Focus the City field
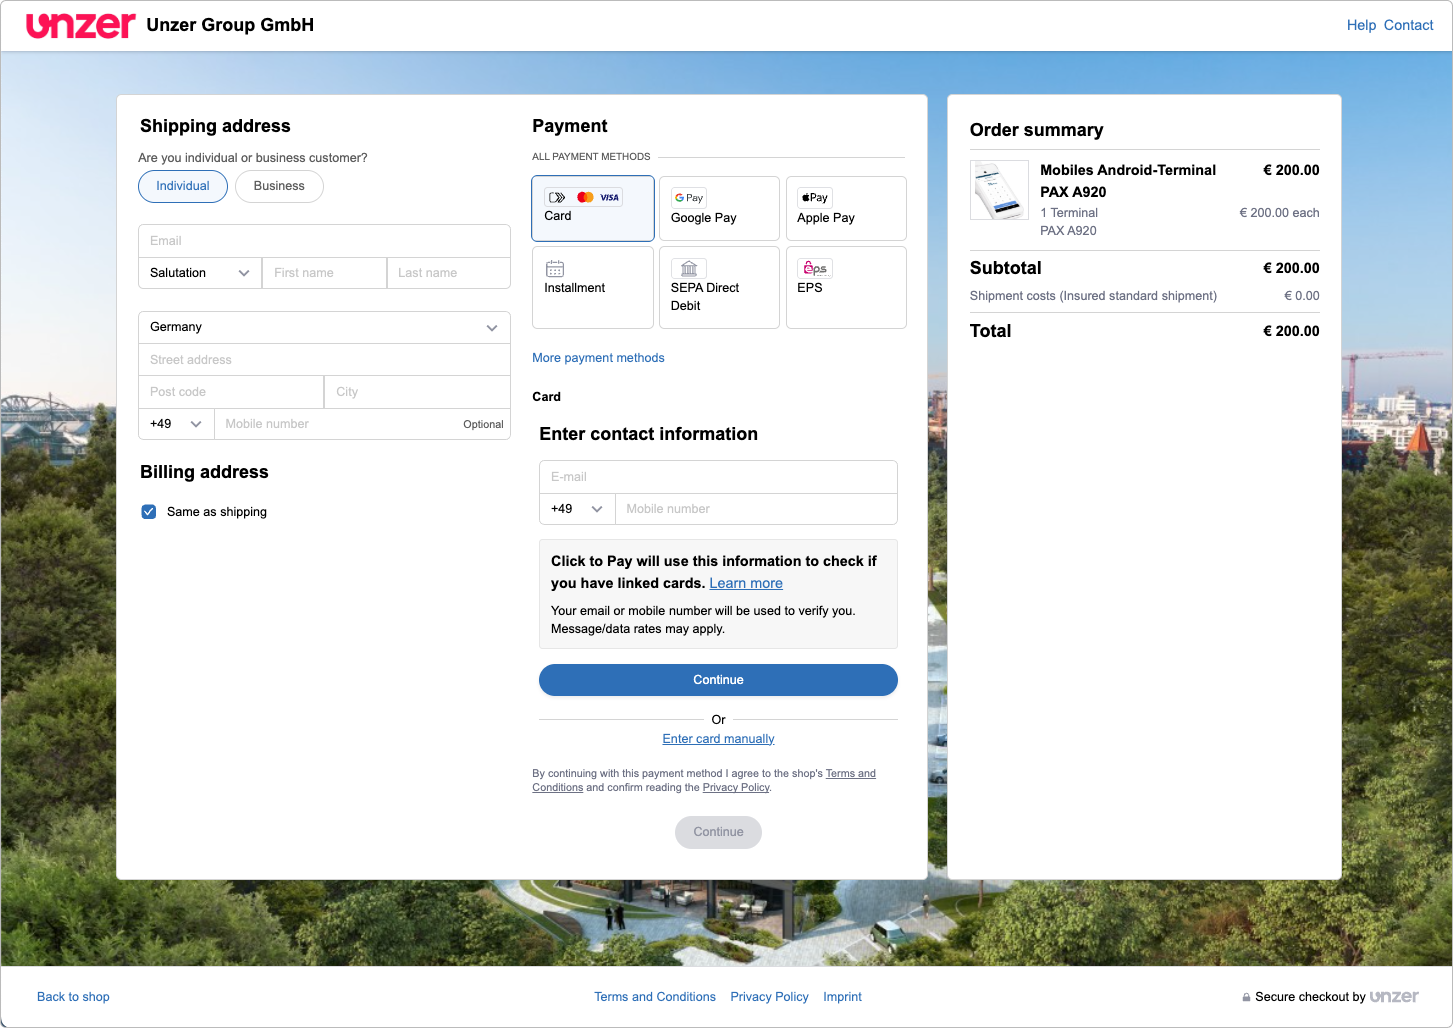This screenshot has height=1028, width=1453. click(417, 392)
